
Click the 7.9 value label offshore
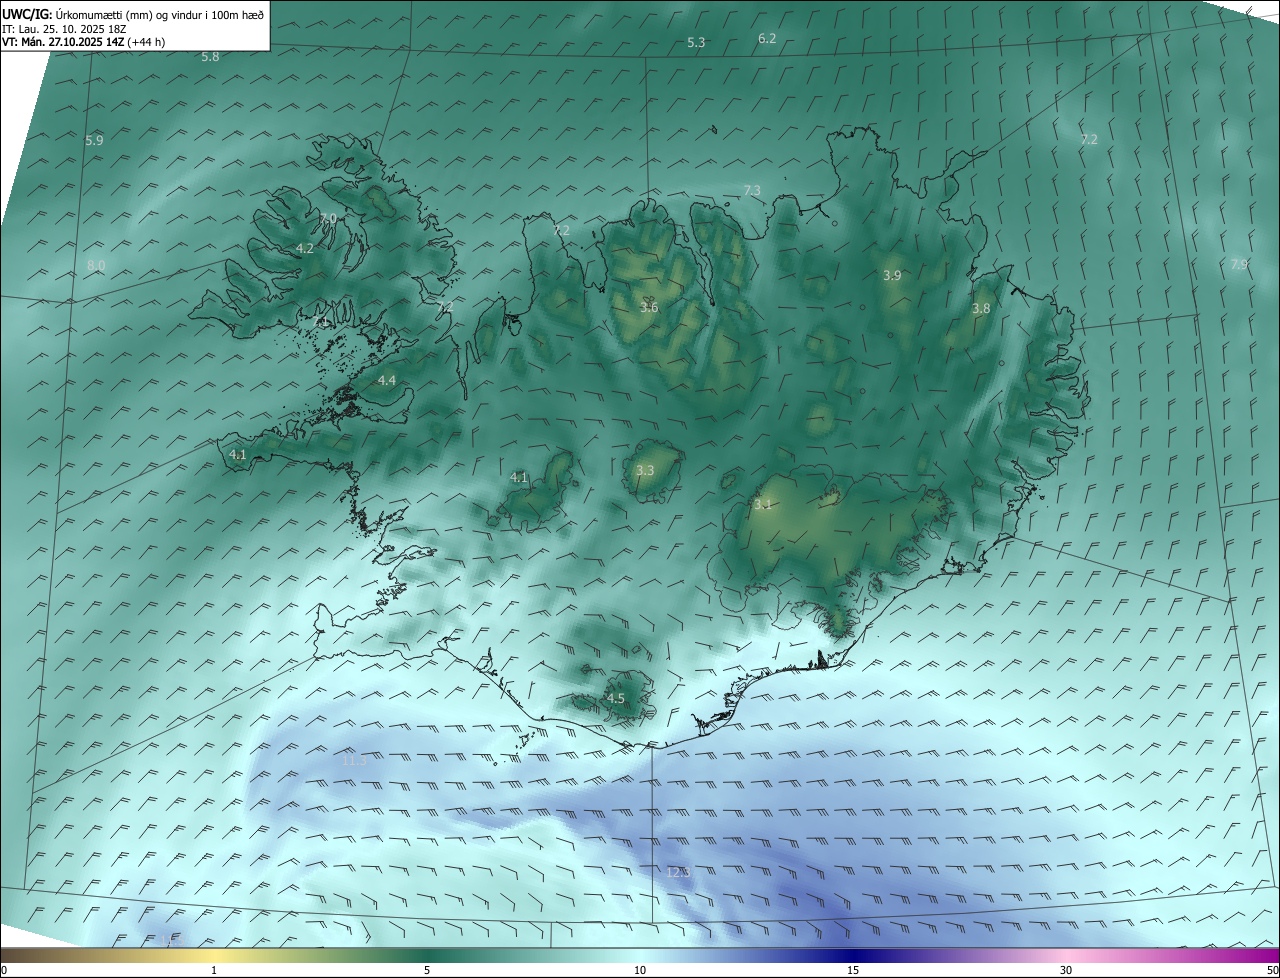point(1239,265)
